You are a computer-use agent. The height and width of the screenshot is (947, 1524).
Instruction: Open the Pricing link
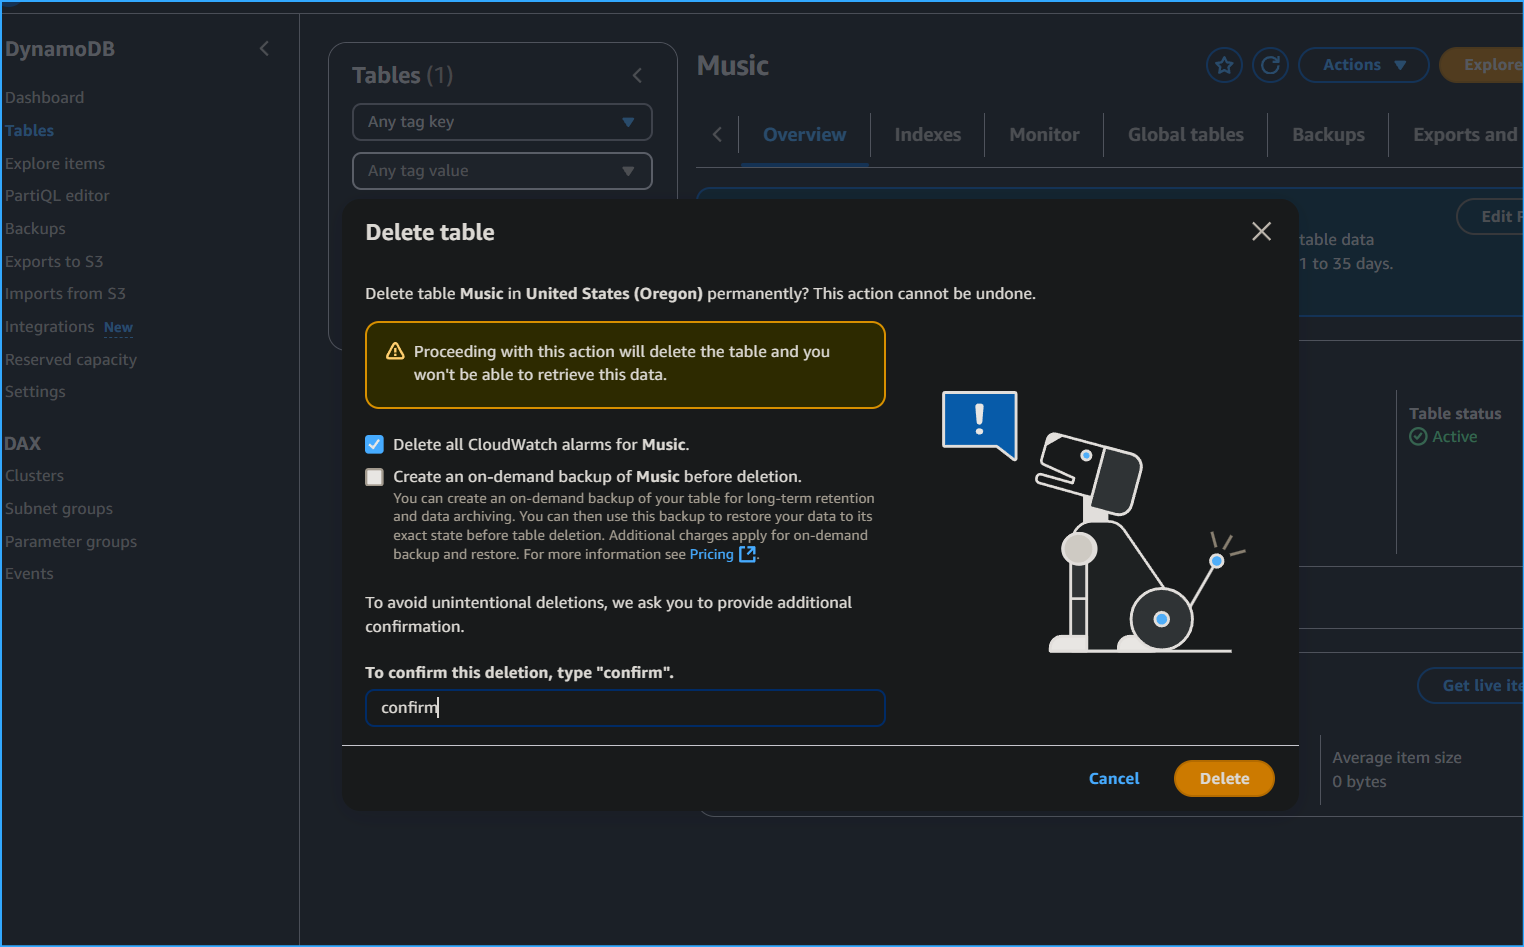point(711,555)
